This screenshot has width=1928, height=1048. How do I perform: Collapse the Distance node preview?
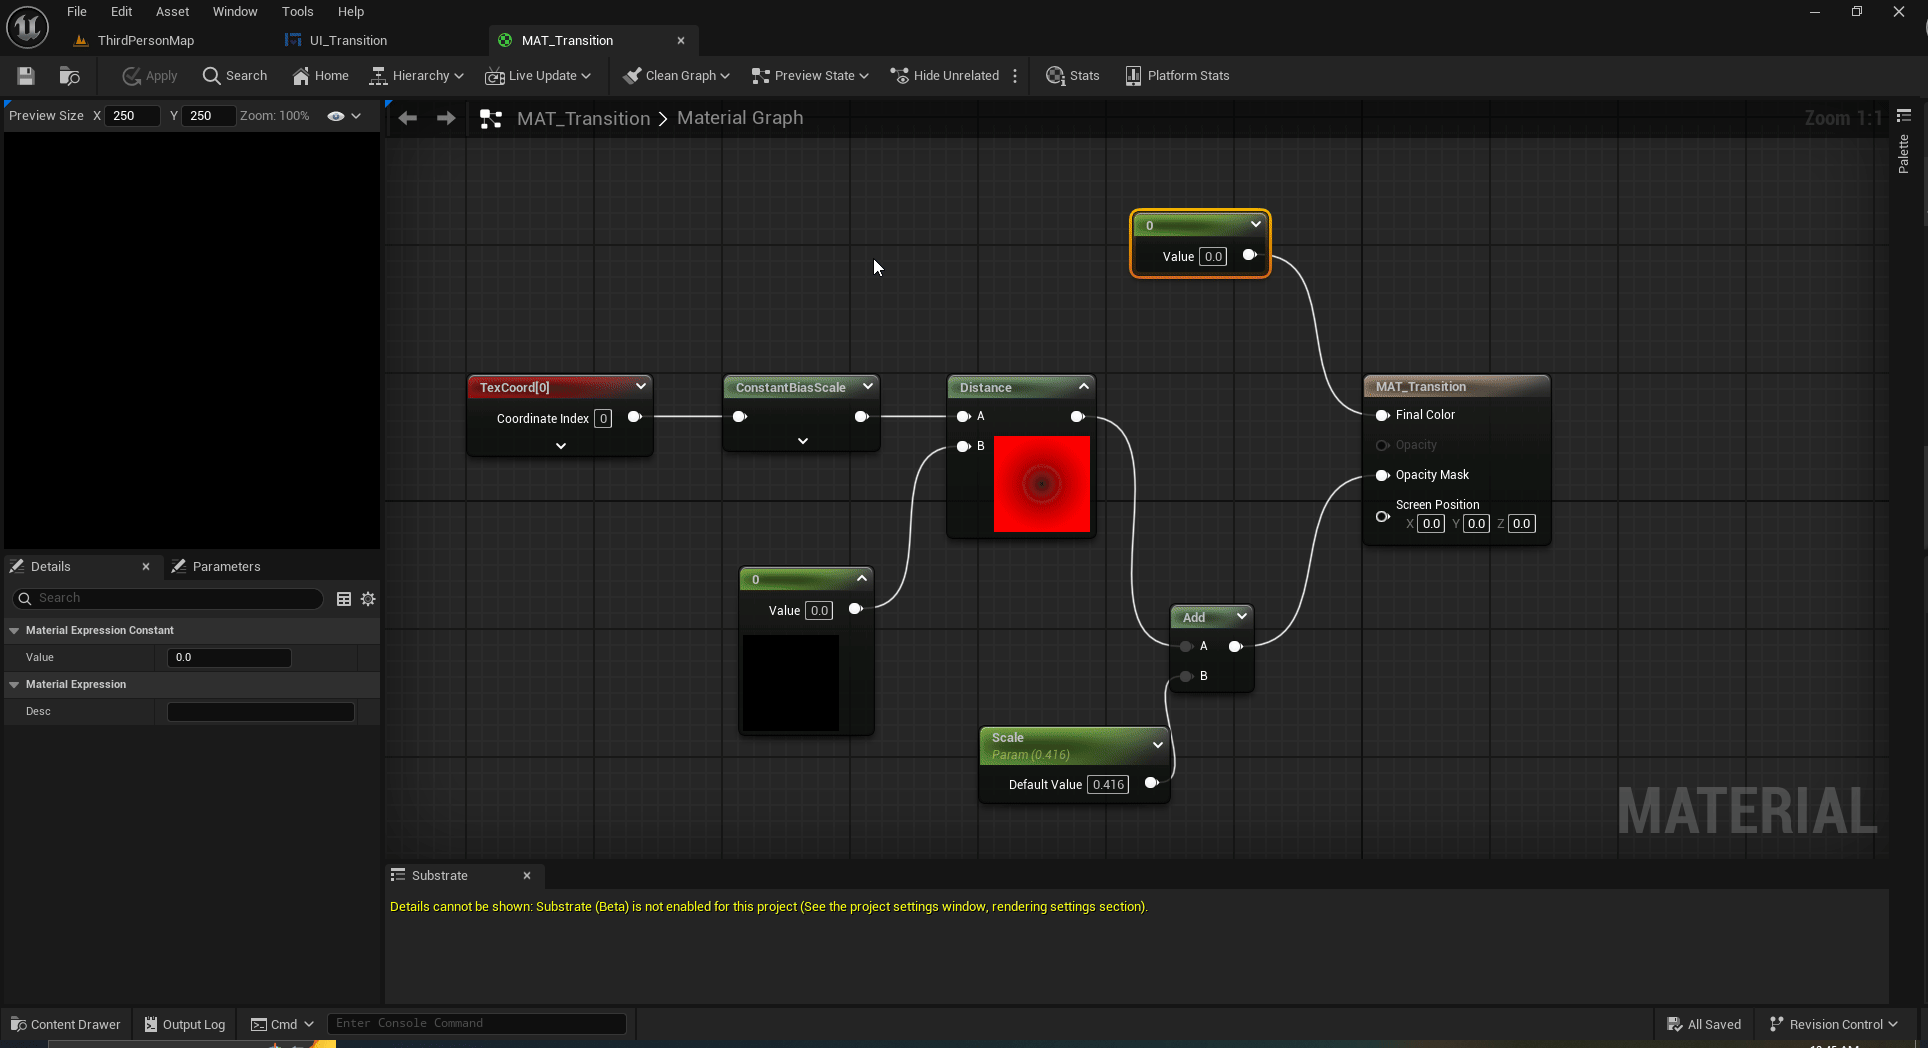point(1084,386)
